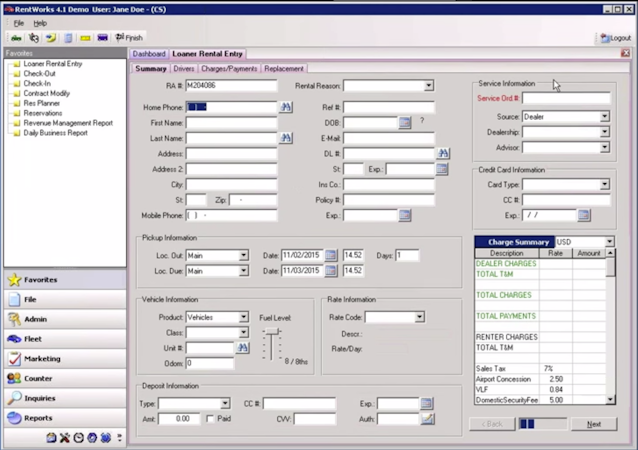Open deposit Exp calendar picker
Viewport: 638px width, 450px height.
[426, 403]
